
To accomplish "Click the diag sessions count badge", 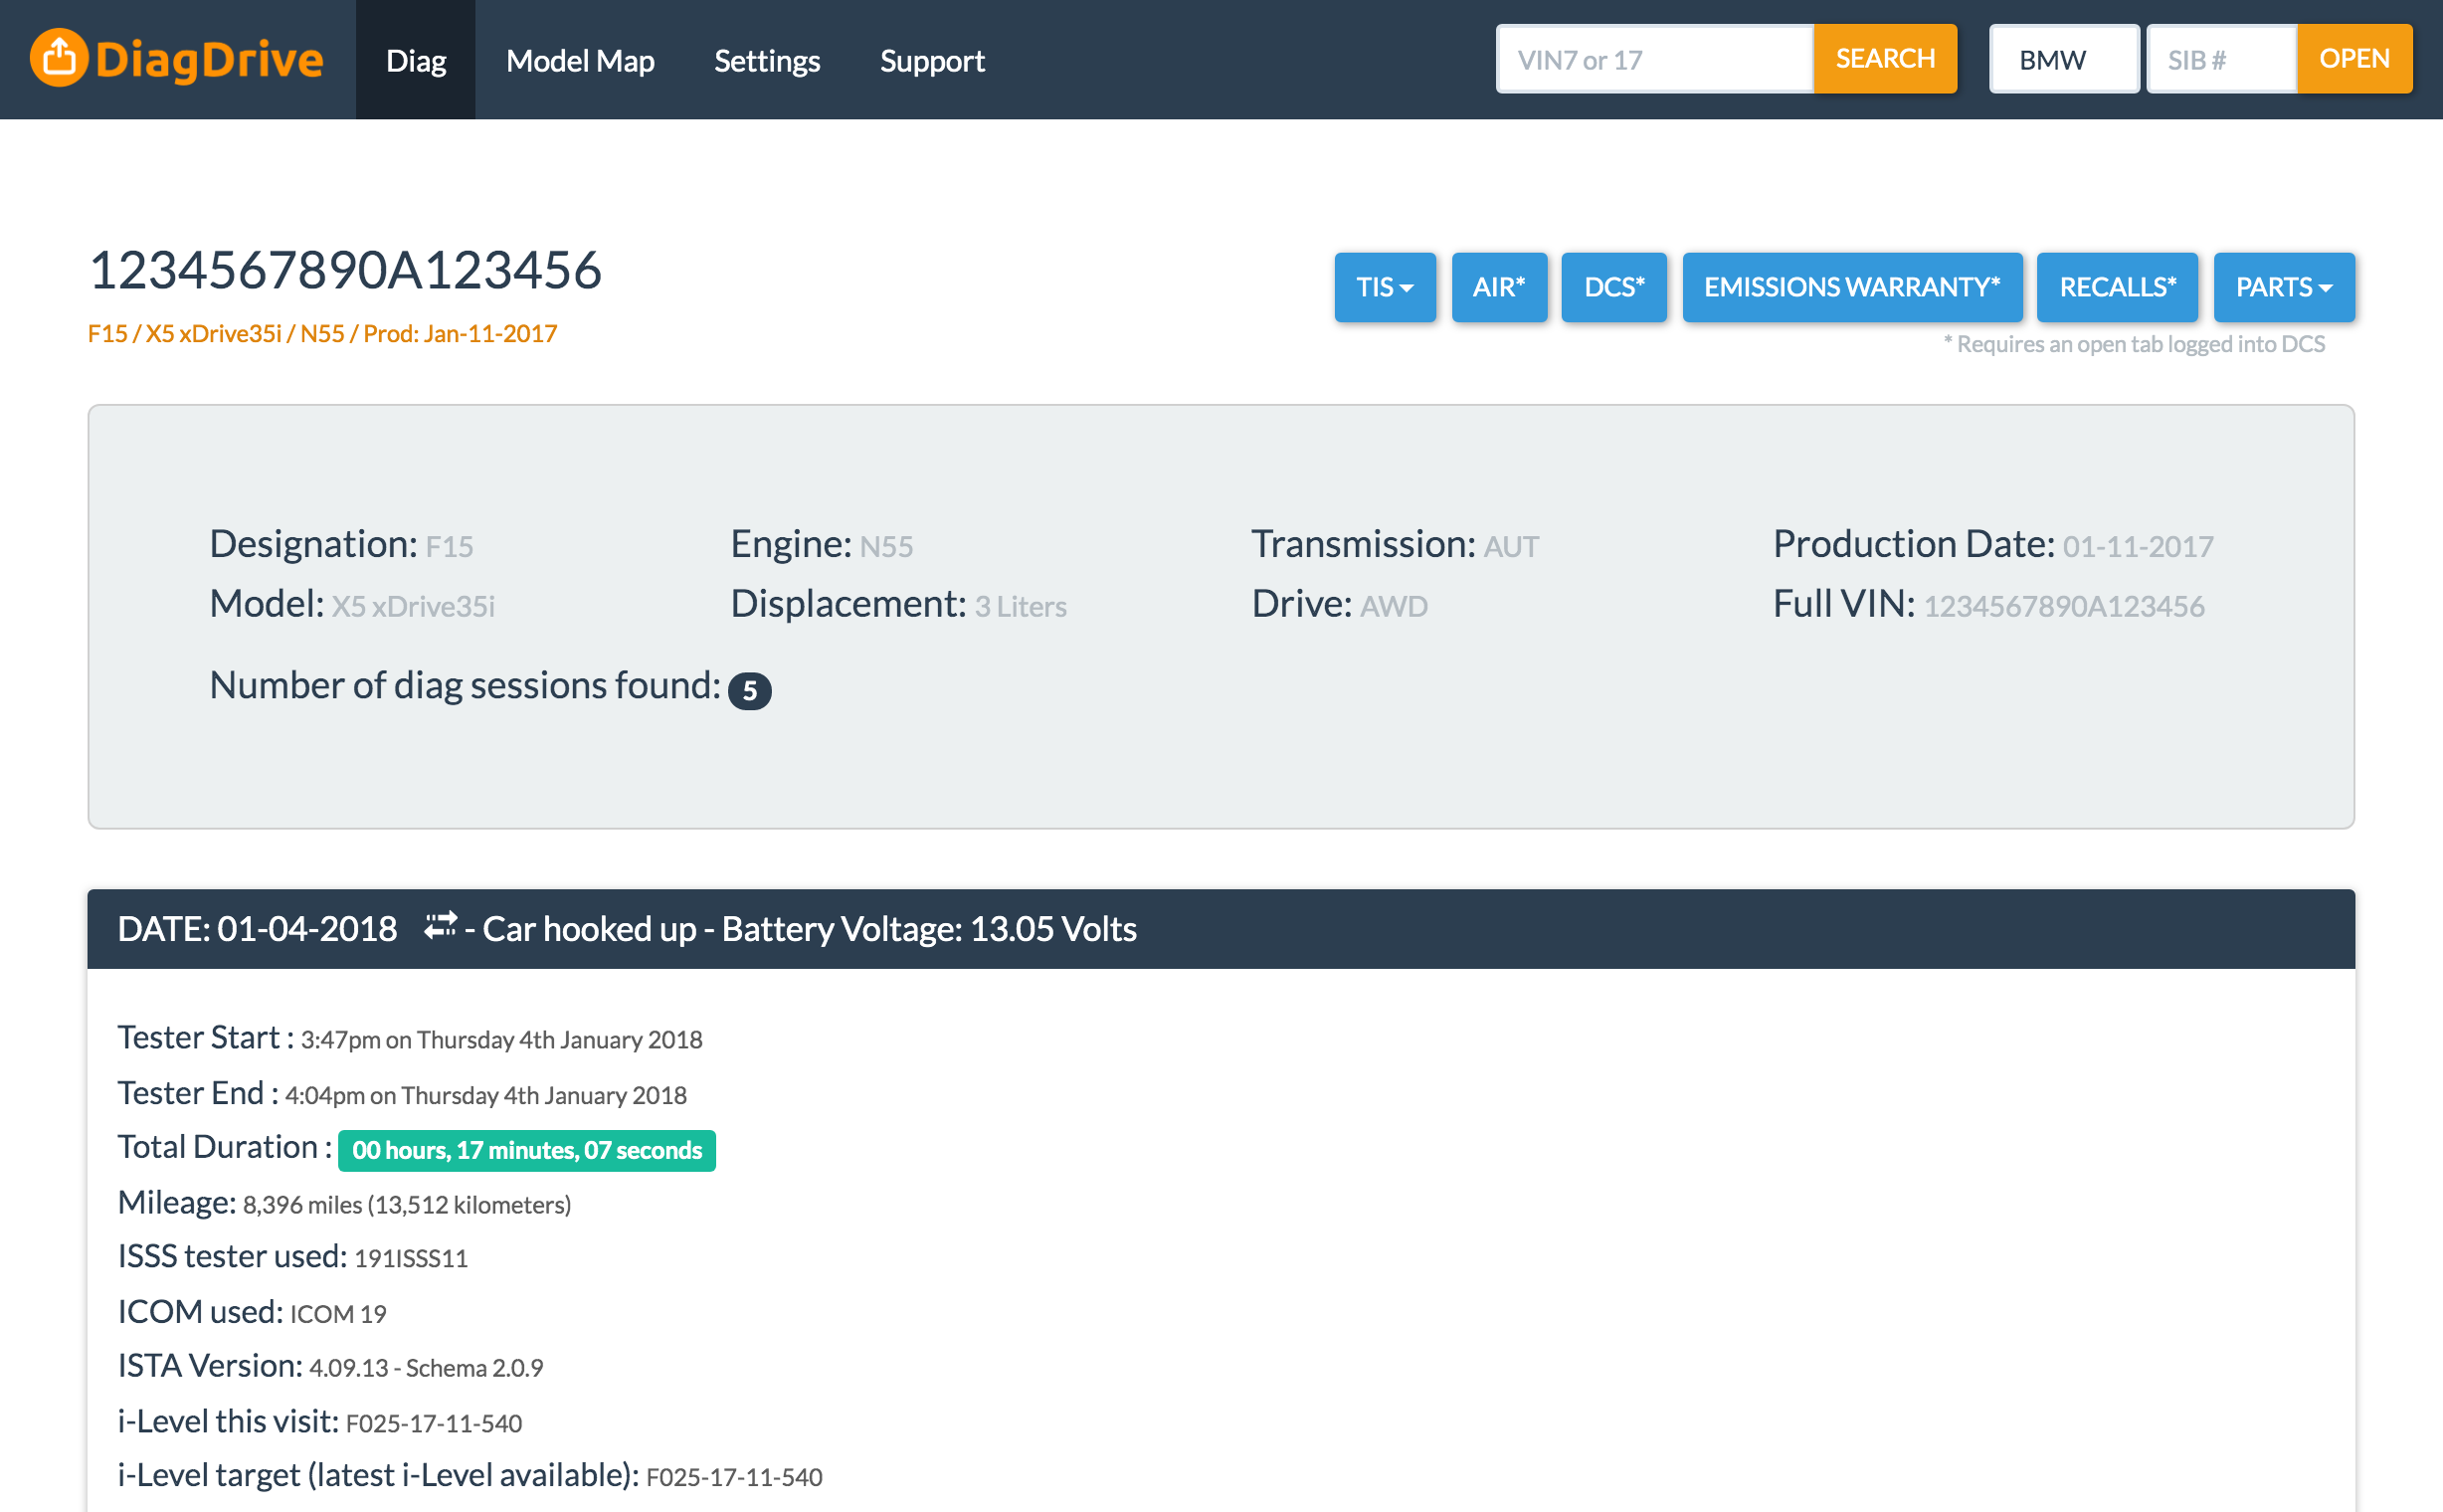I will (x=749, y=690).
